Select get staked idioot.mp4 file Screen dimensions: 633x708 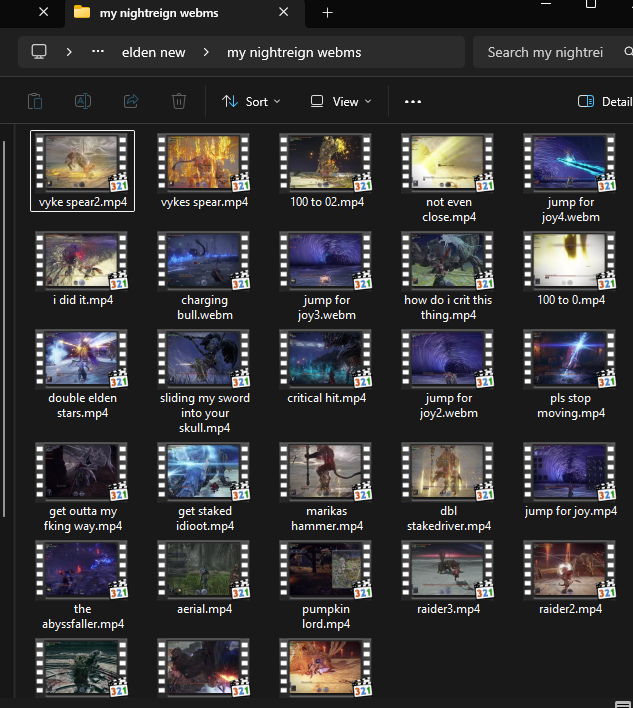[x=204, y=487]
